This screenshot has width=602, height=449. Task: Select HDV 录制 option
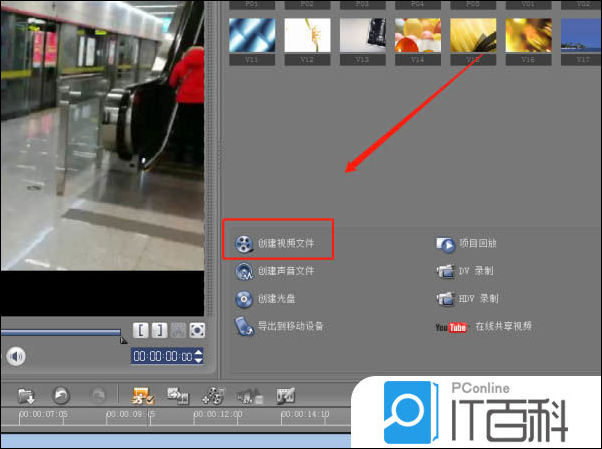click(x=479, y=298)
